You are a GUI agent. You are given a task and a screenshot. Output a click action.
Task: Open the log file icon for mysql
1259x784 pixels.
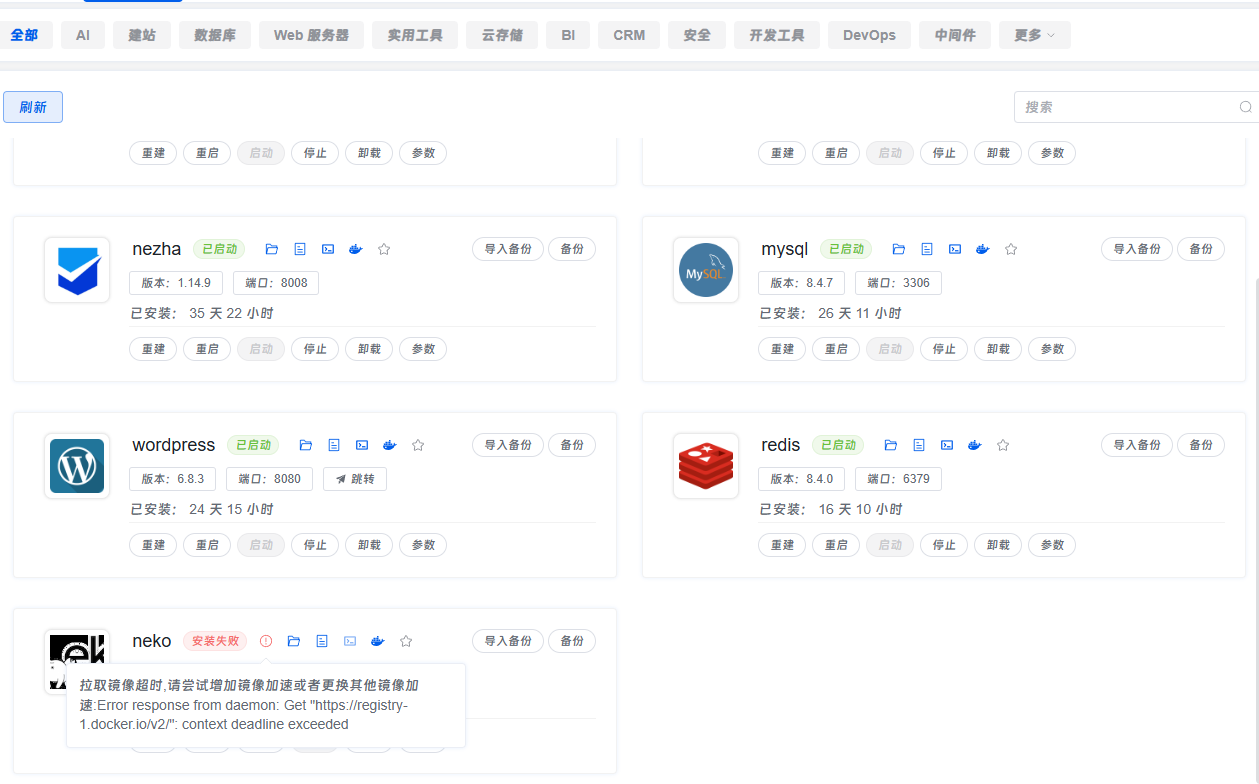point(927,249)
